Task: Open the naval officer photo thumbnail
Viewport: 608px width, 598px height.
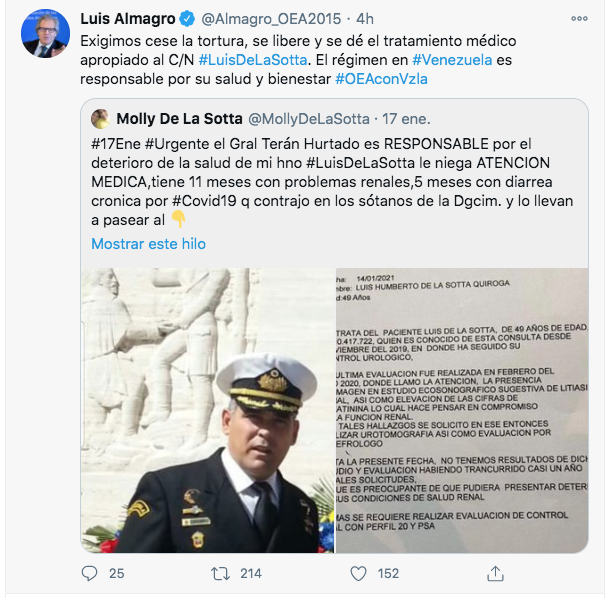Action: 207,410
